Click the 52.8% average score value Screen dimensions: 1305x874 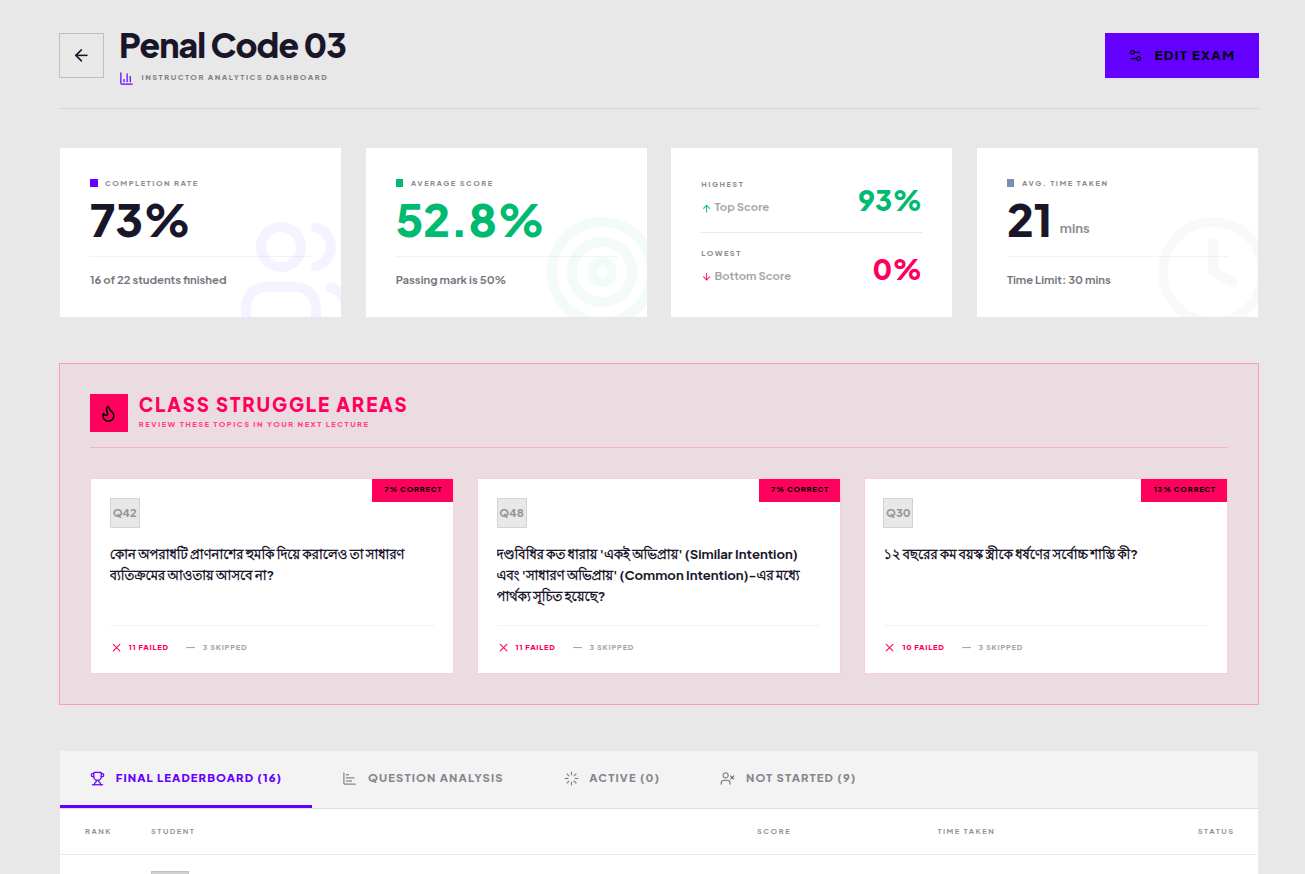coord(469,221)
